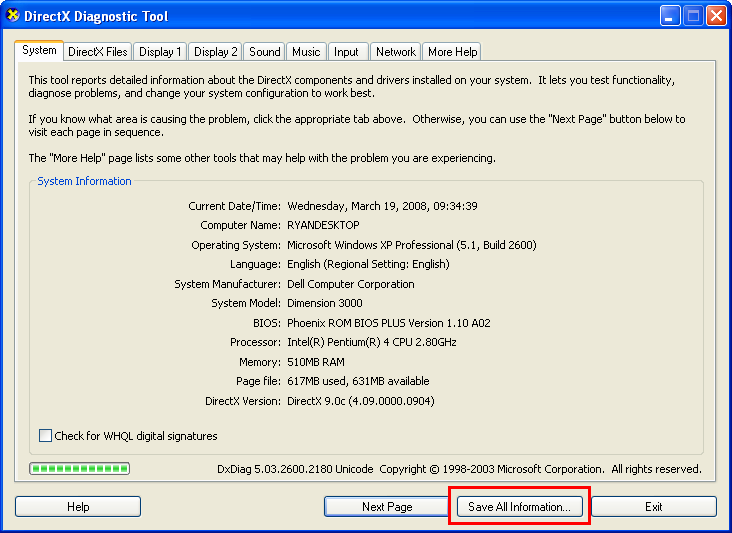This screenshot has width=732, height=533.
Task: Click the Memory label
Action: (260, 362)
